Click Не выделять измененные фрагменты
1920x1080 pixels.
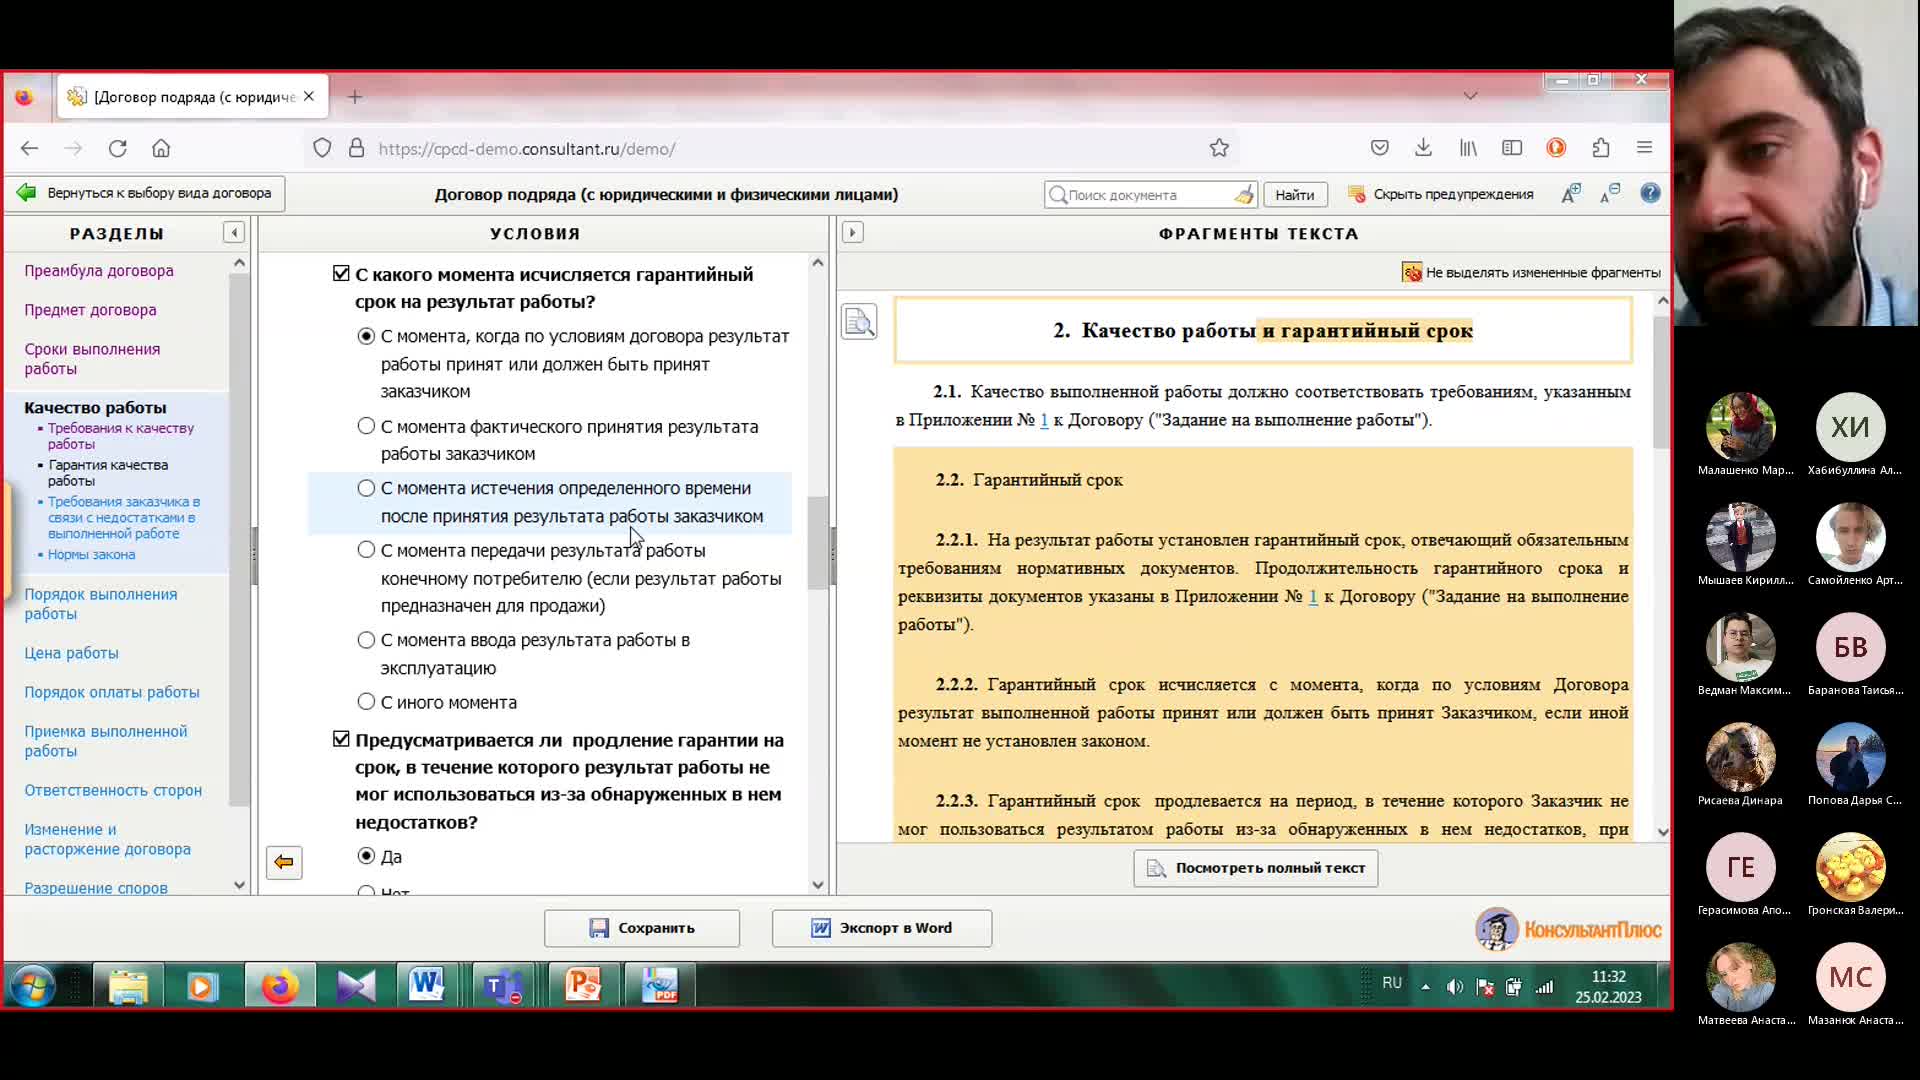click(1531, 272)
